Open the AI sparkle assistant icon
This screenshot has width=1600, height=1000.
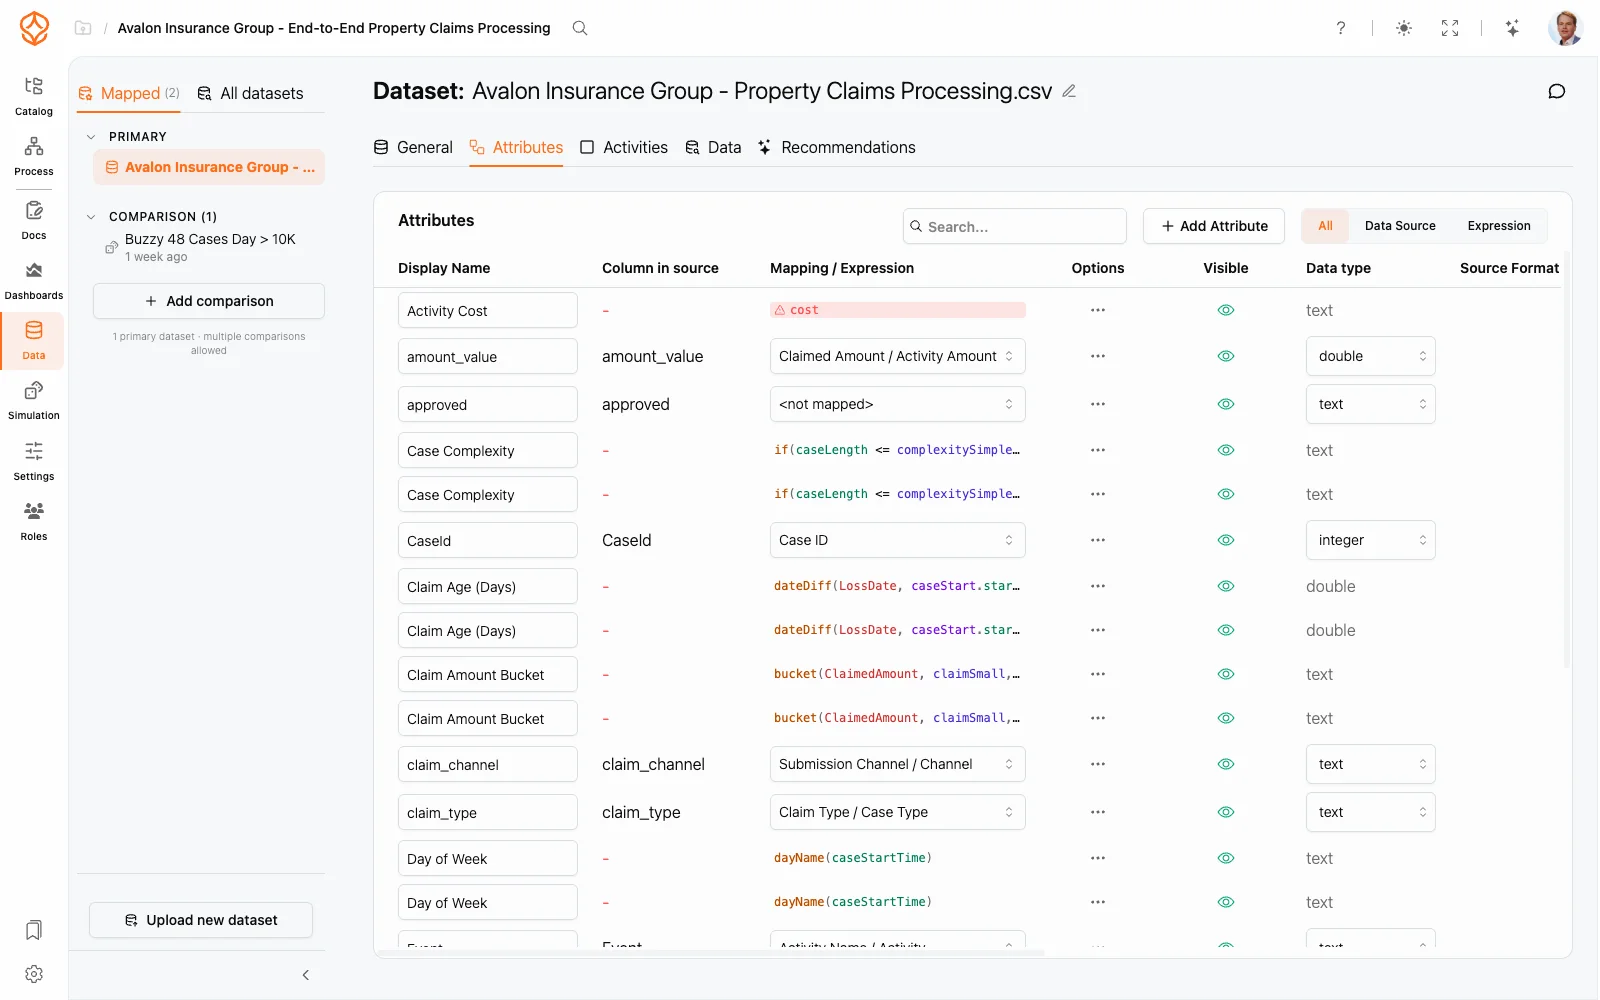[x=1512, y=28]
